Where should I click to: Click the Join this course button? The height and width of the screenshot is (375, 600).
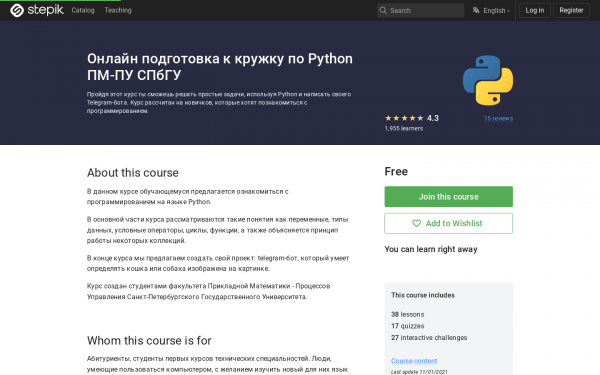point(448,197)
